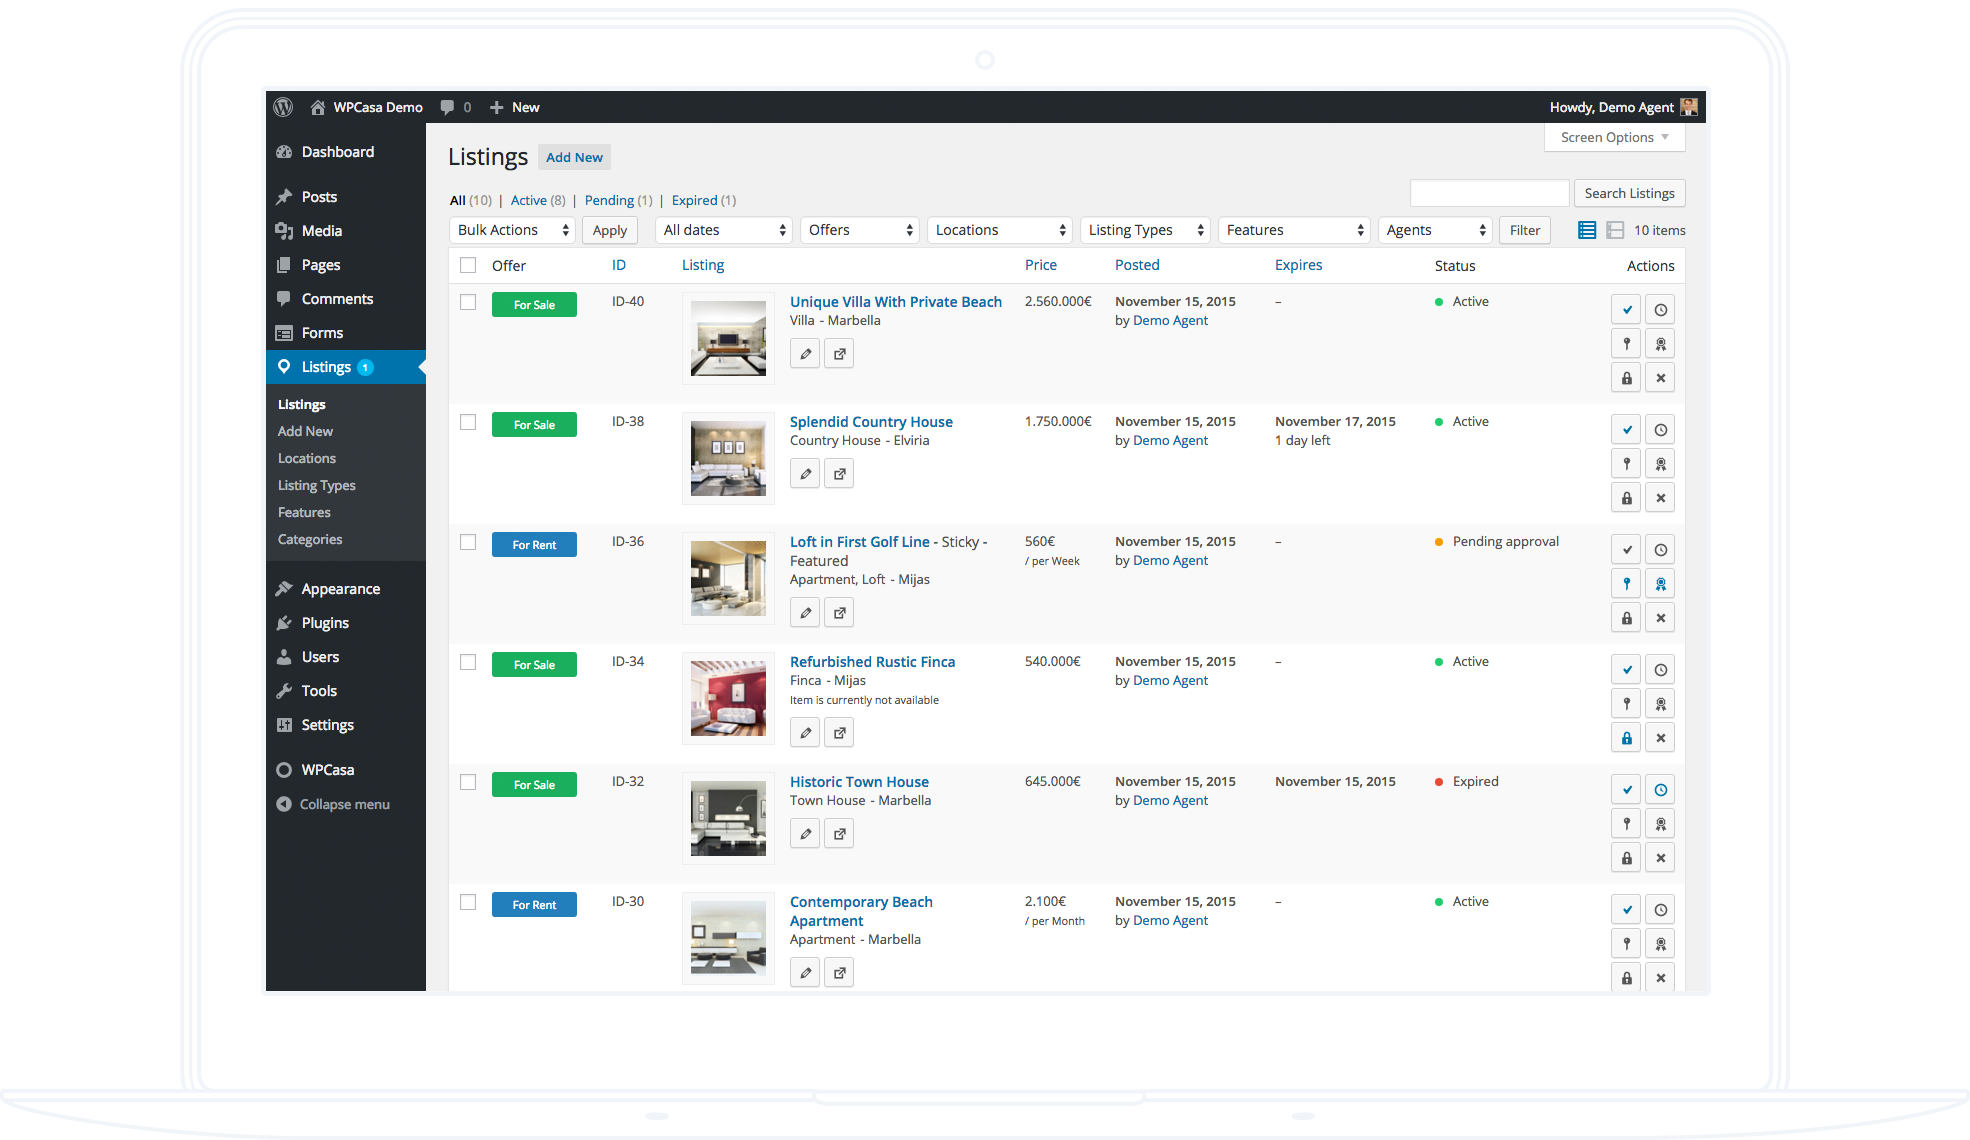Click the Apply bulk action button
The height and width of the screenshot is (1140, 1970).
pyautogui.click(x=610, y=230)
